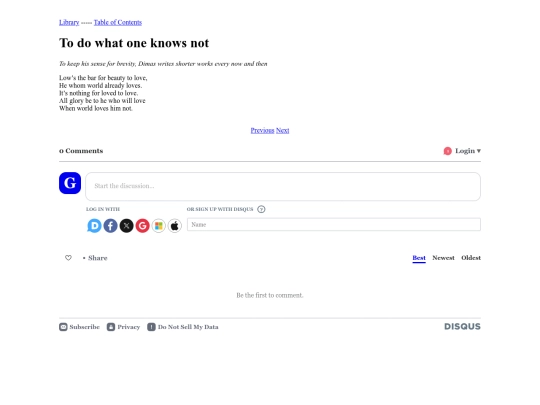Sort comments by Newest
This screenshot has width=540, height=405.
[443, 258]
